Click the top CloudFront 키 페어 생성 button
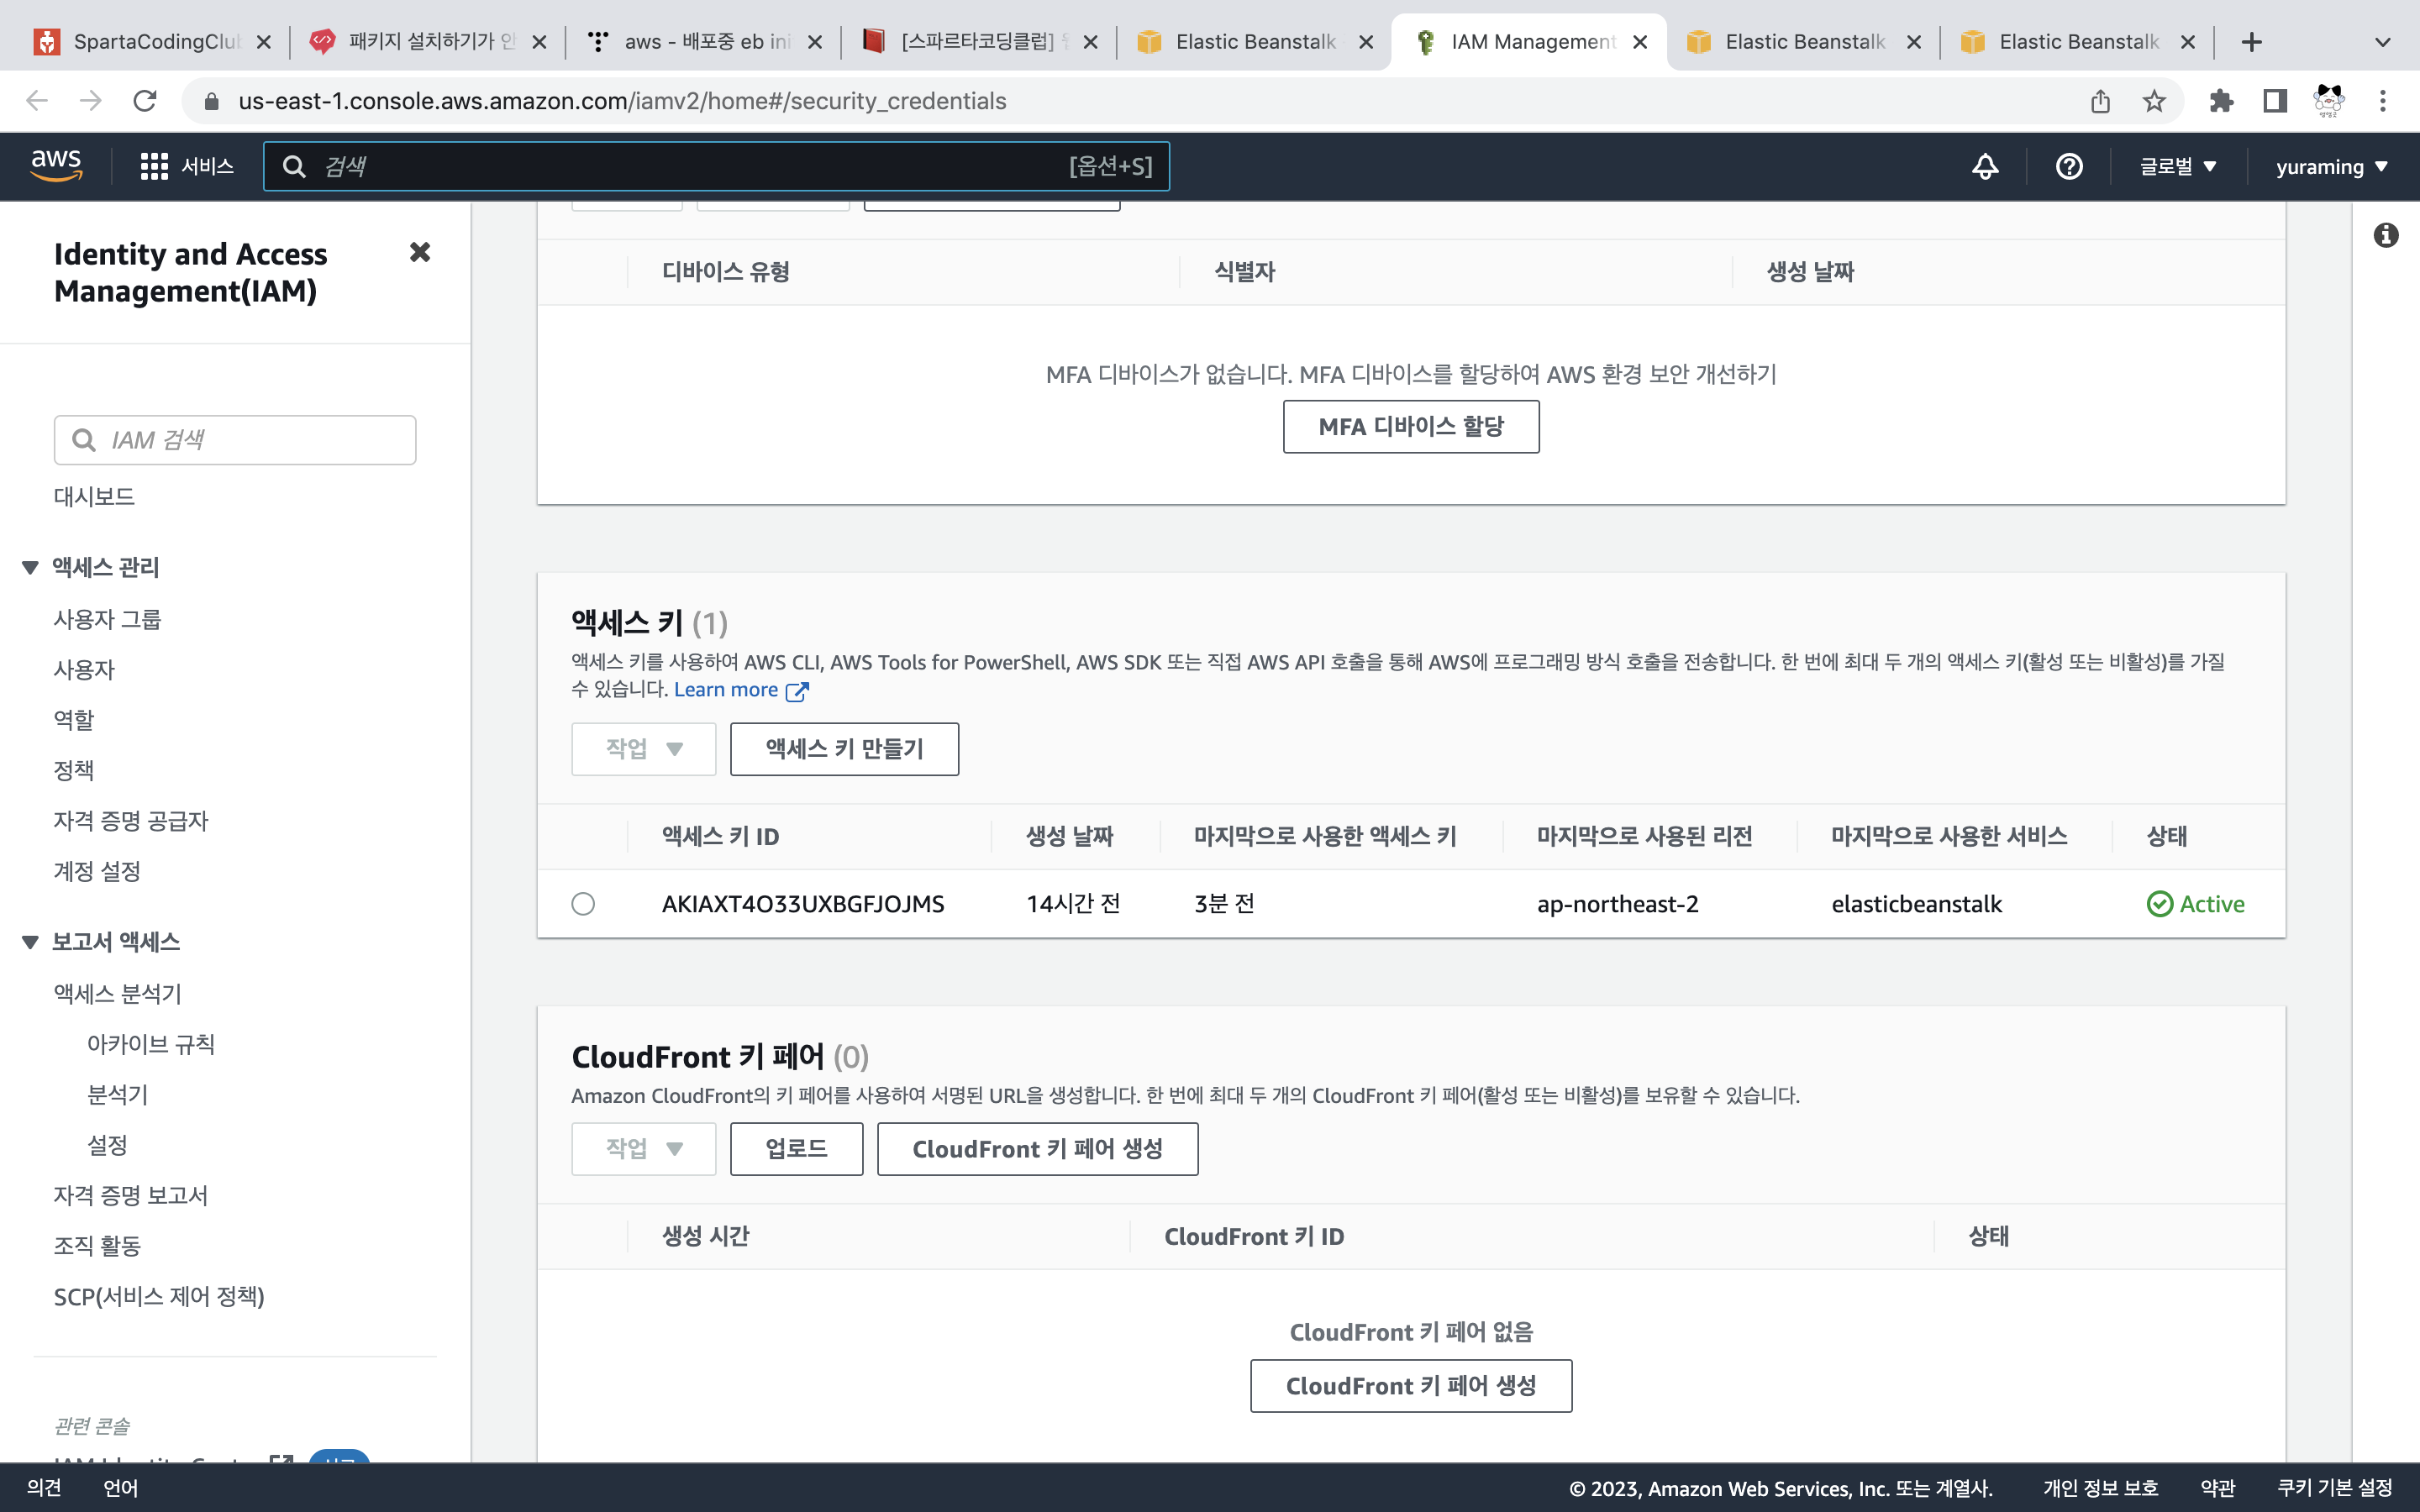The image size is (2420, 1512). coord(1037,1149)
